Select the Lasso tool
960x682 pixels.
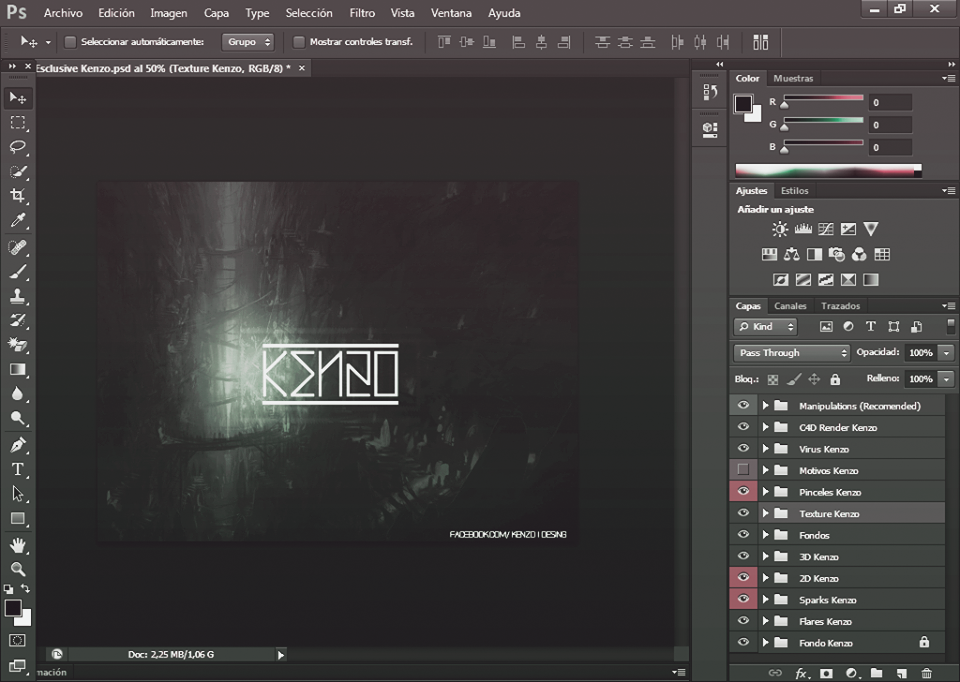coord(18,147)
